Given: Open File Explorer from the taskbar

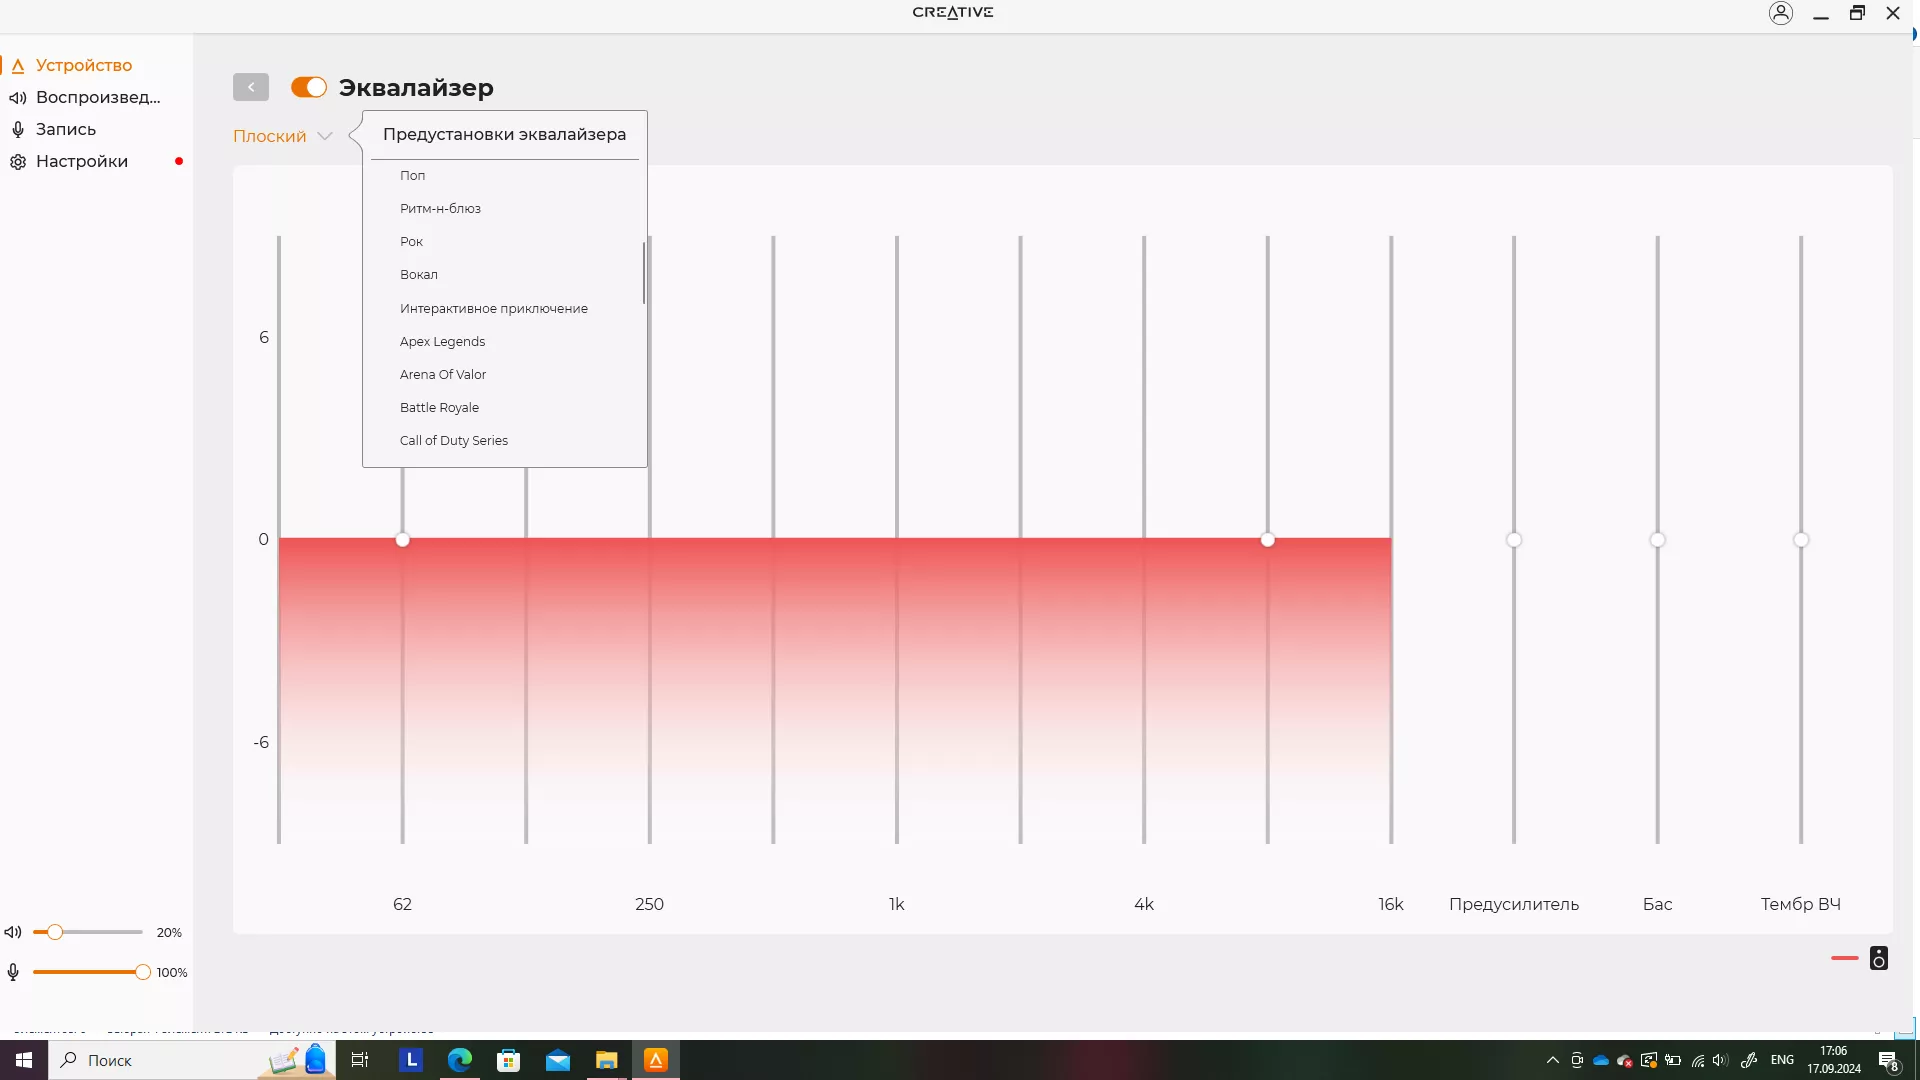Looking at the screenshot, I should pyautogui.click(x=607, y=1060).
